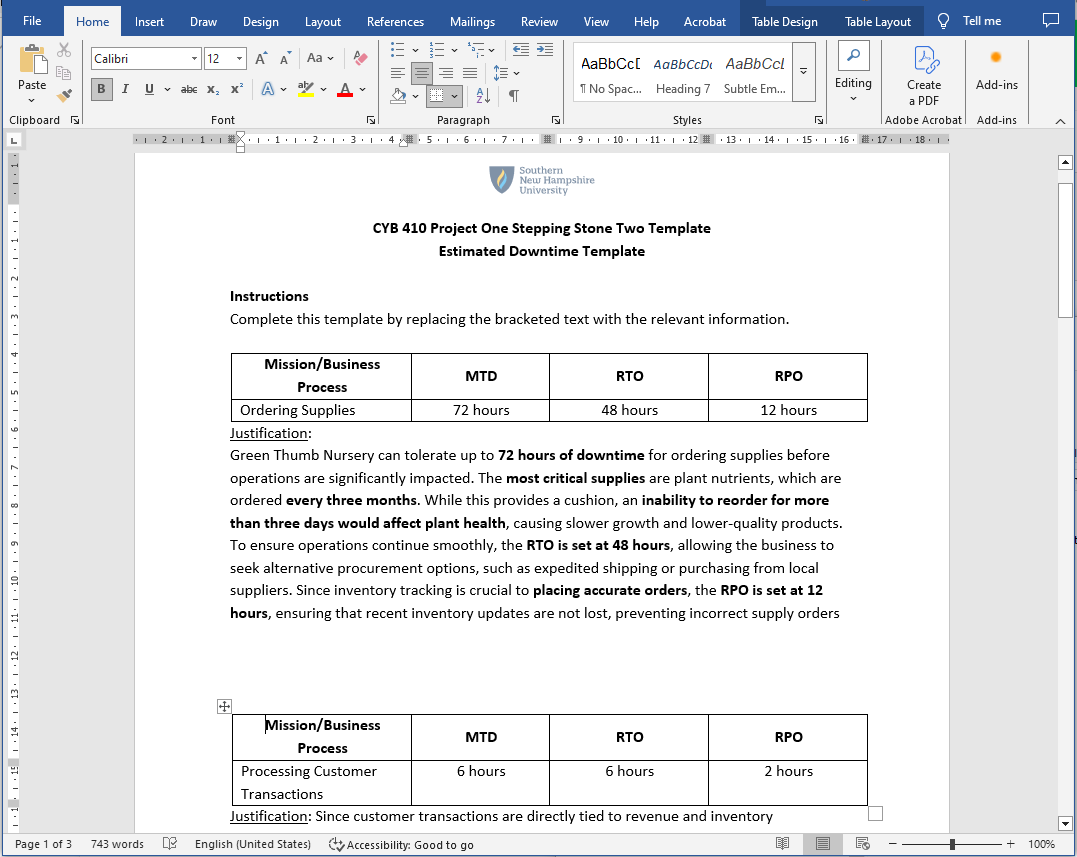Apply yellow text highlight color

(306, 89)
